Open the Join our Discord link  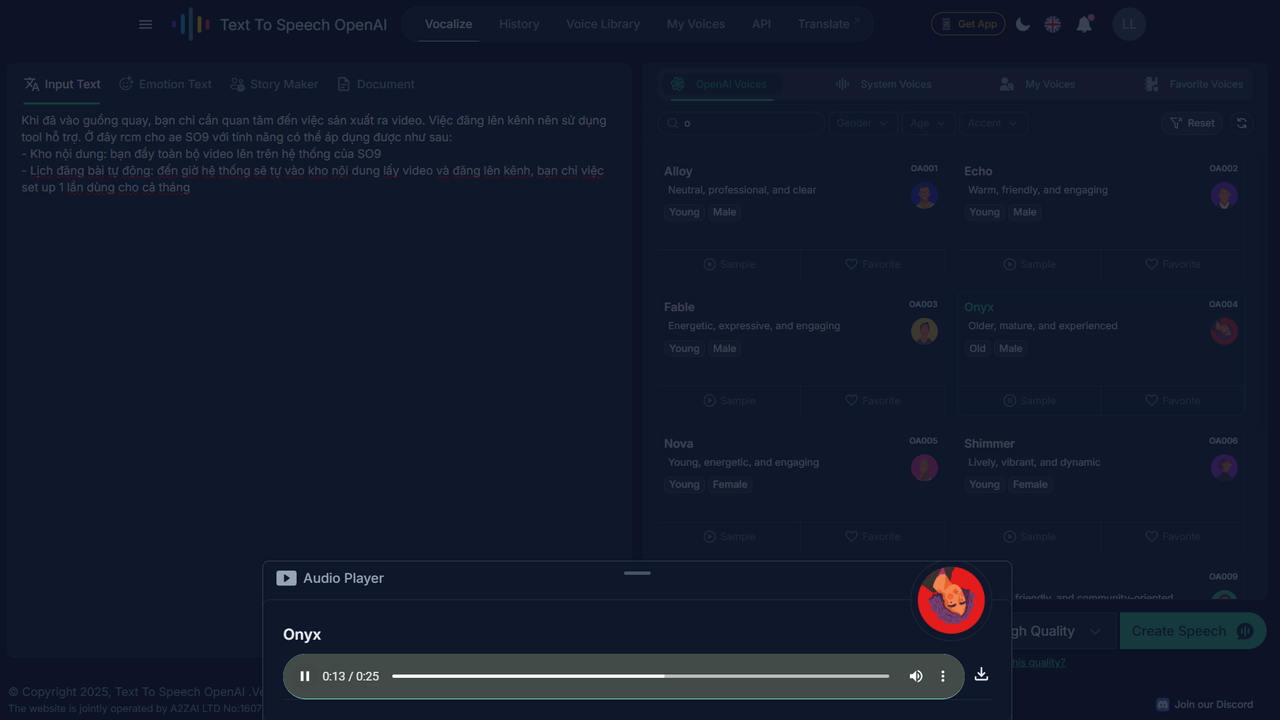[x=1204, y=704]
